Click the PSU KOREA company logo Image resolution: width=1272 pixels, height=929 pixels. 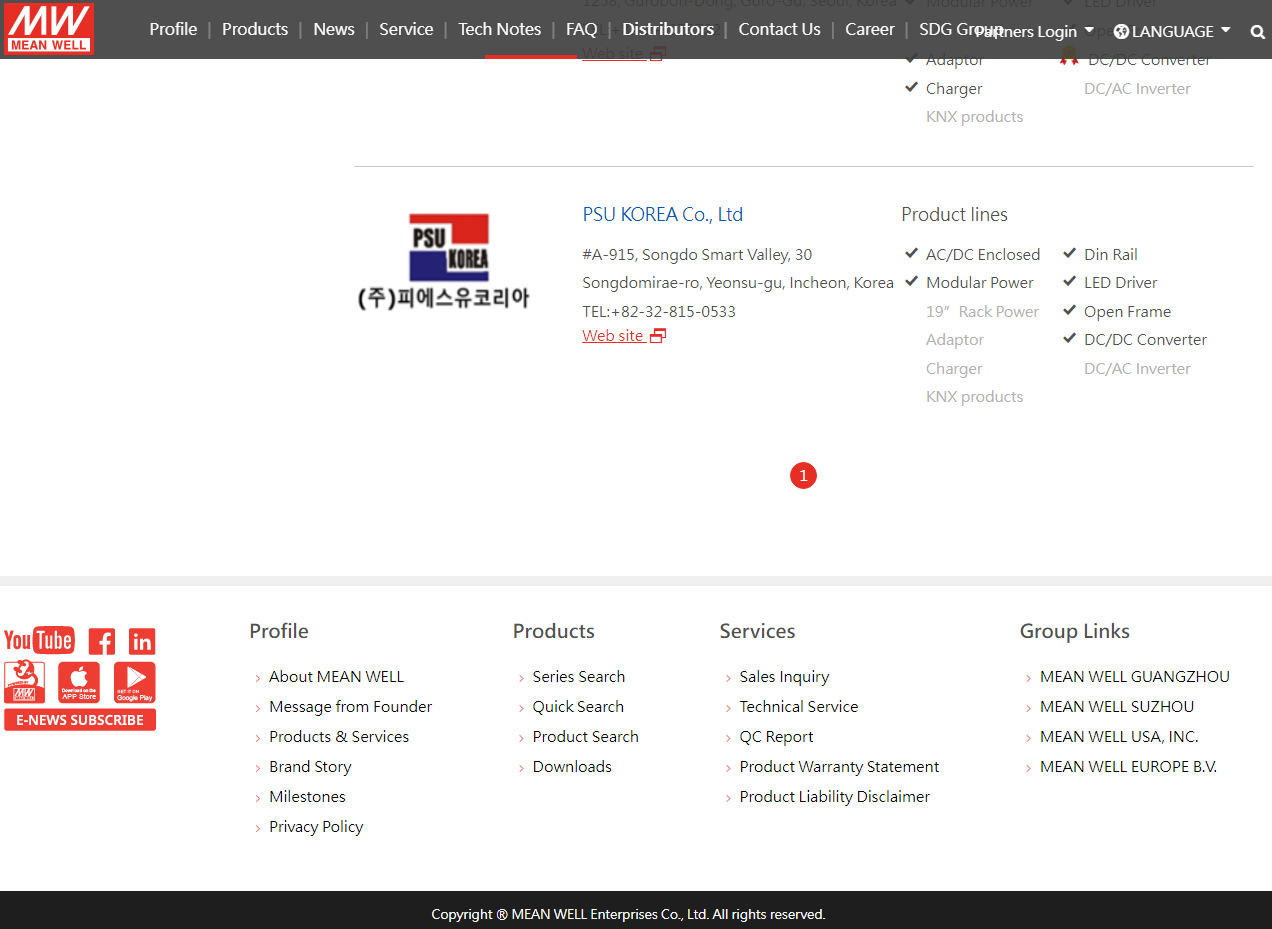[444, 261]
